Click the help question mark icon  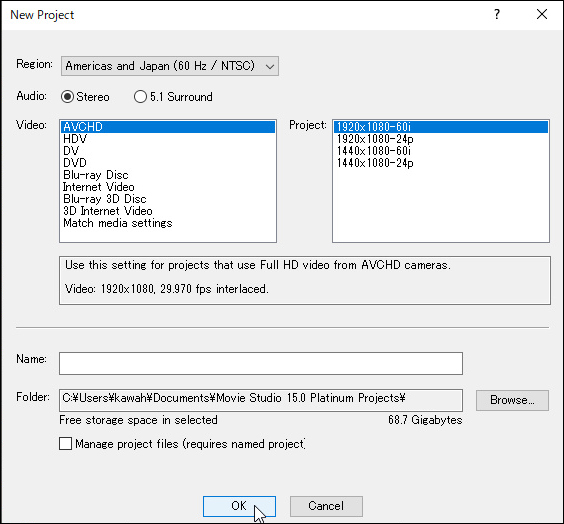(x=497, y=14)
